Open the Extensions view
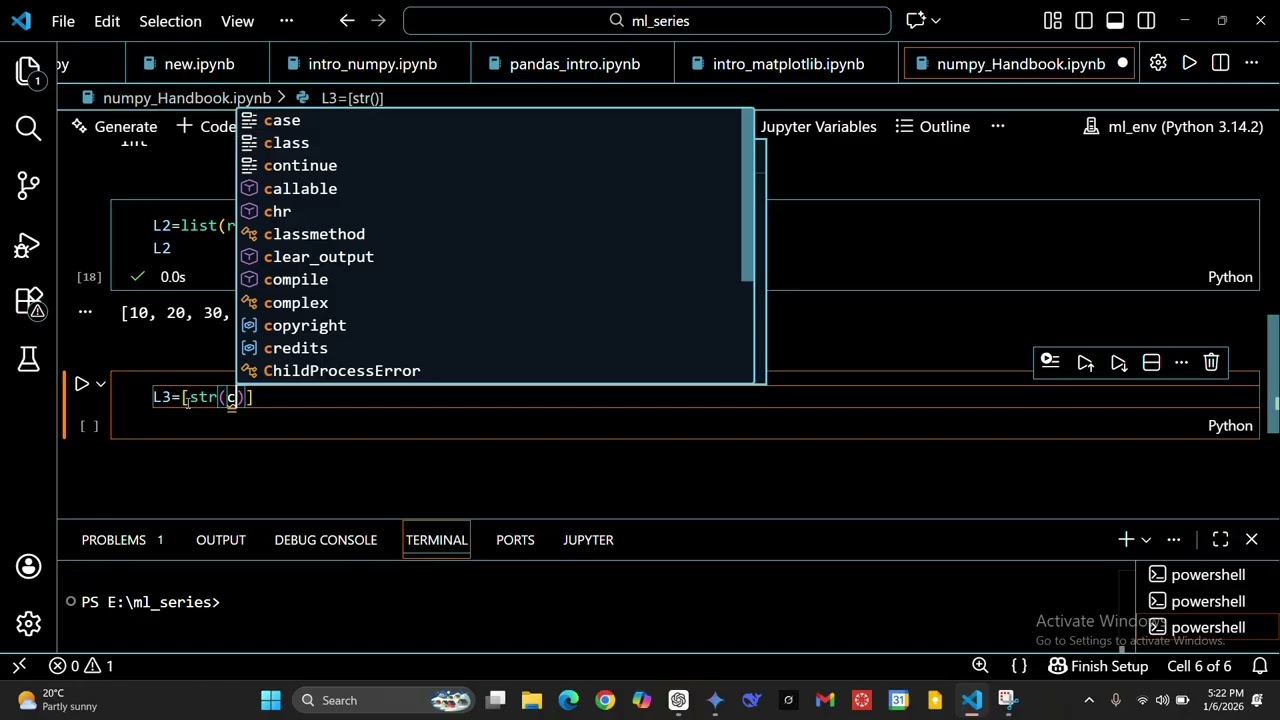Screen dimensions: 1280x720 point(28,301)
